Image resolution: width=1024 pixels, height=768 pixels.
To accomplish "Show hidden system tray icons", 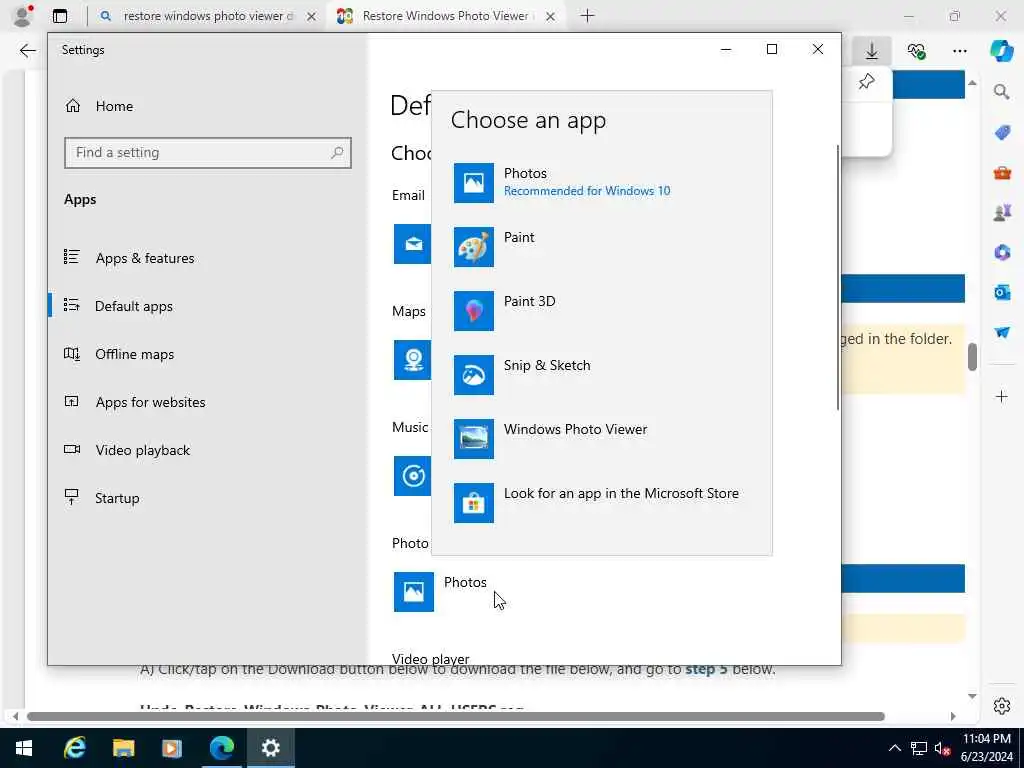I will click(895, 748).
